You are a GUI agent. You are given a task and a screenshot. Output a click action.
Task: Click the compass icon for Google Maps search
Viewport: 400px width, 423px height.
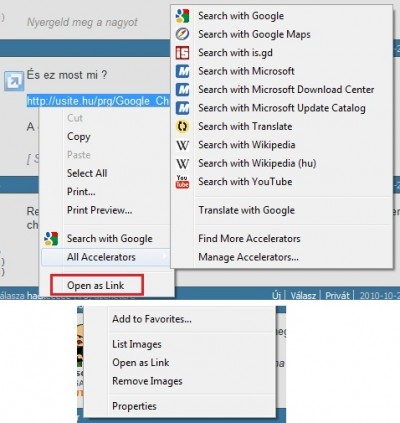pos(182,34)
